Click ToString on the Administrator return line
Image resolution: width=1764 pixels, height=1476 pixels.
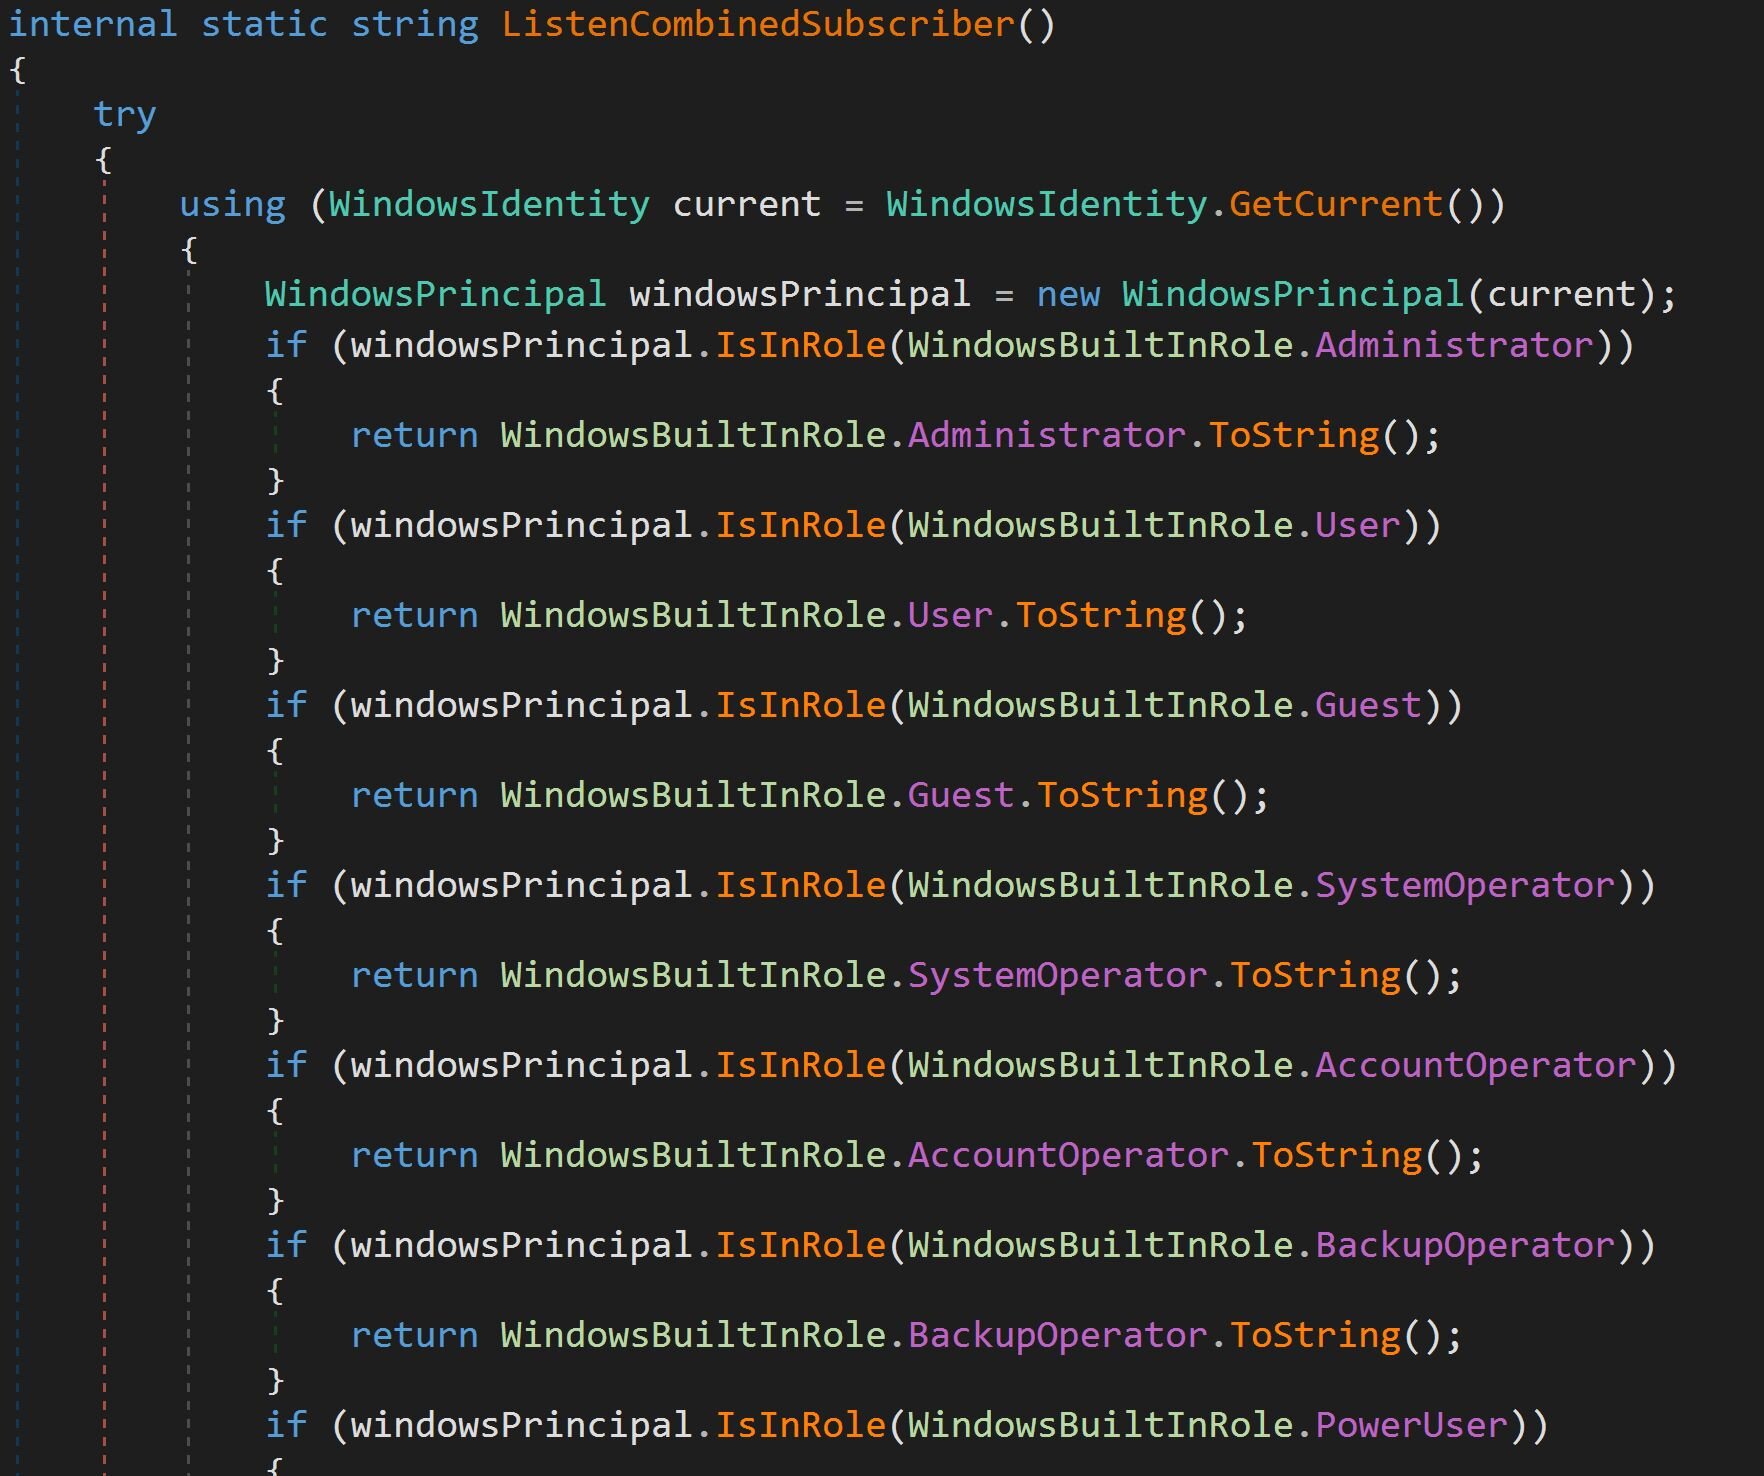[x=1294, y=436]
